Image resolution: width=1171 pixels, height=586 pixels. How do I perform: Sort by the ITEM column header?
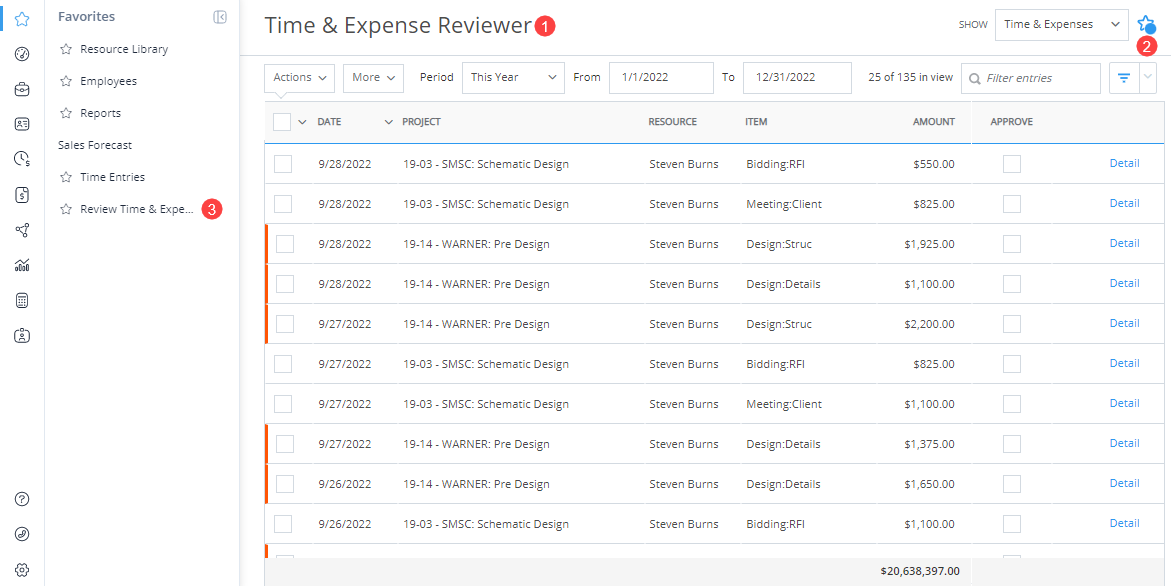756,122
